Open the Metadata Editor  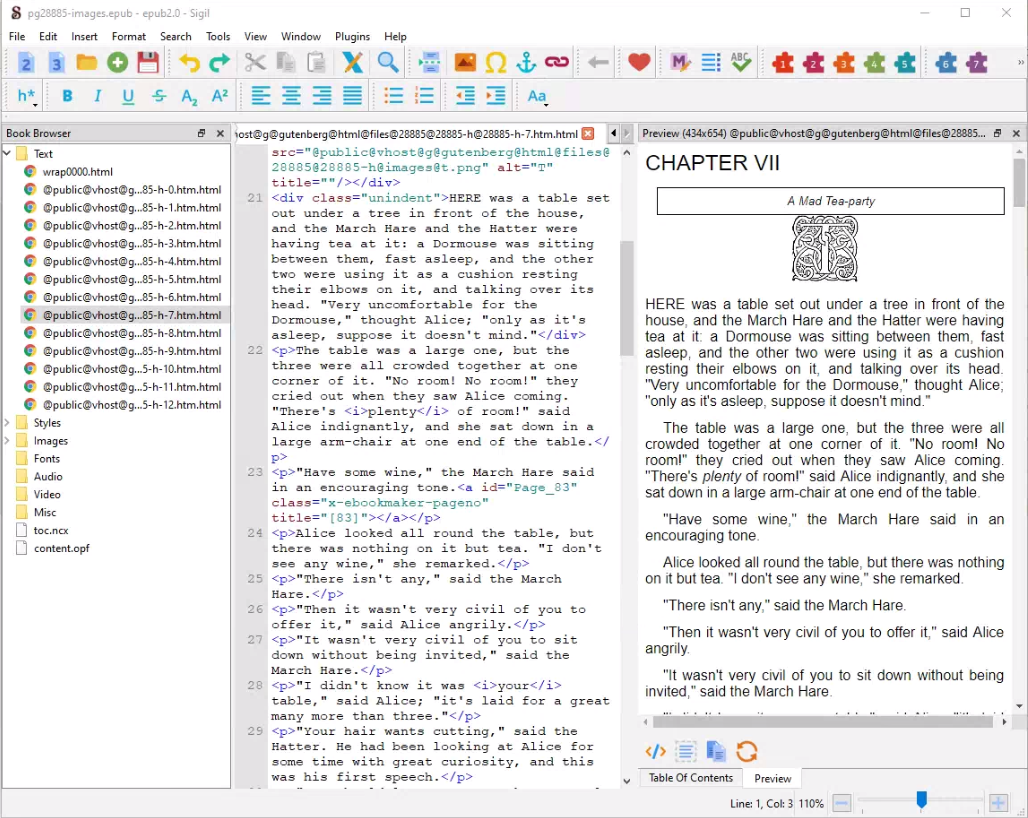tap(680, 61)
